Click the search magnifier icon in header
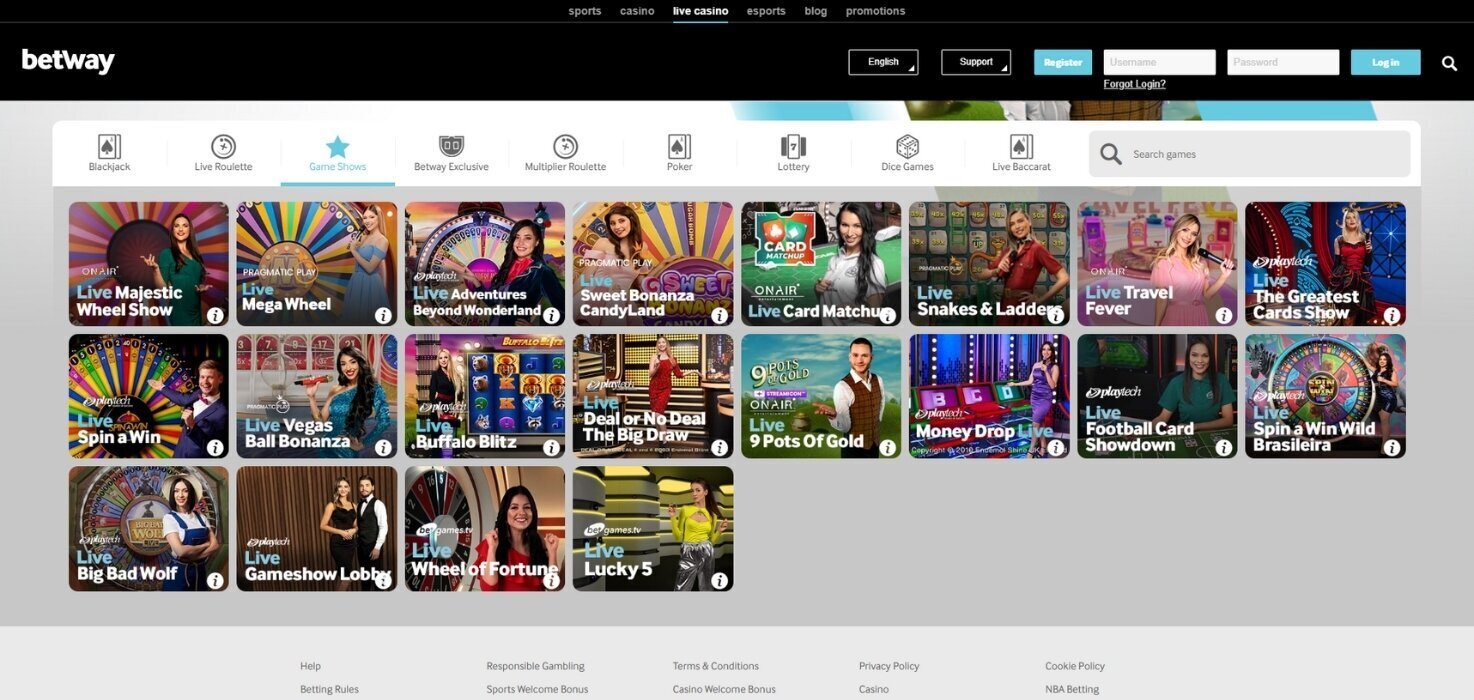 (x=1449, y=63)
